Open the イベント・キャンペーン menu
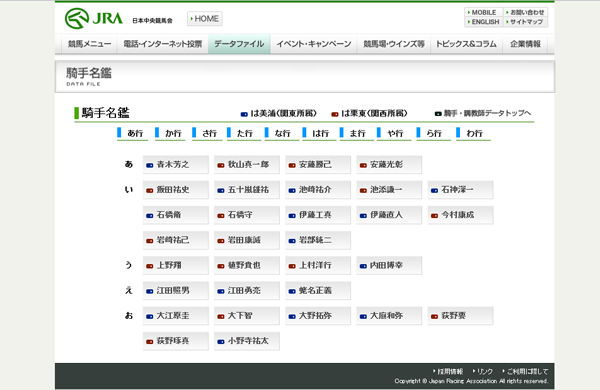This screenshot has height=390, width=600. point(314,44)
